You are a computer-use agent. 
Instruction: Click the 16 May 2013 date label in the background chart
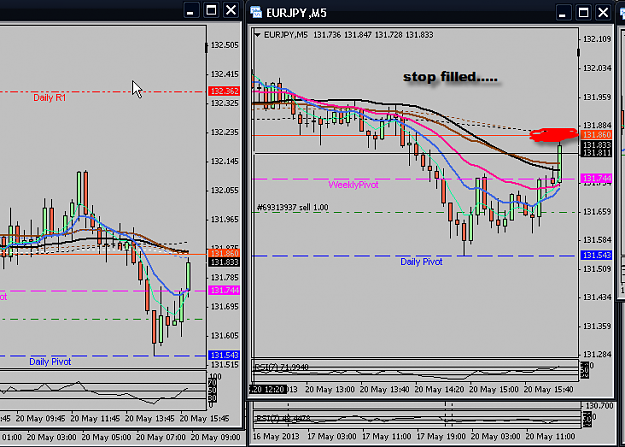click(x=276, y=437)
